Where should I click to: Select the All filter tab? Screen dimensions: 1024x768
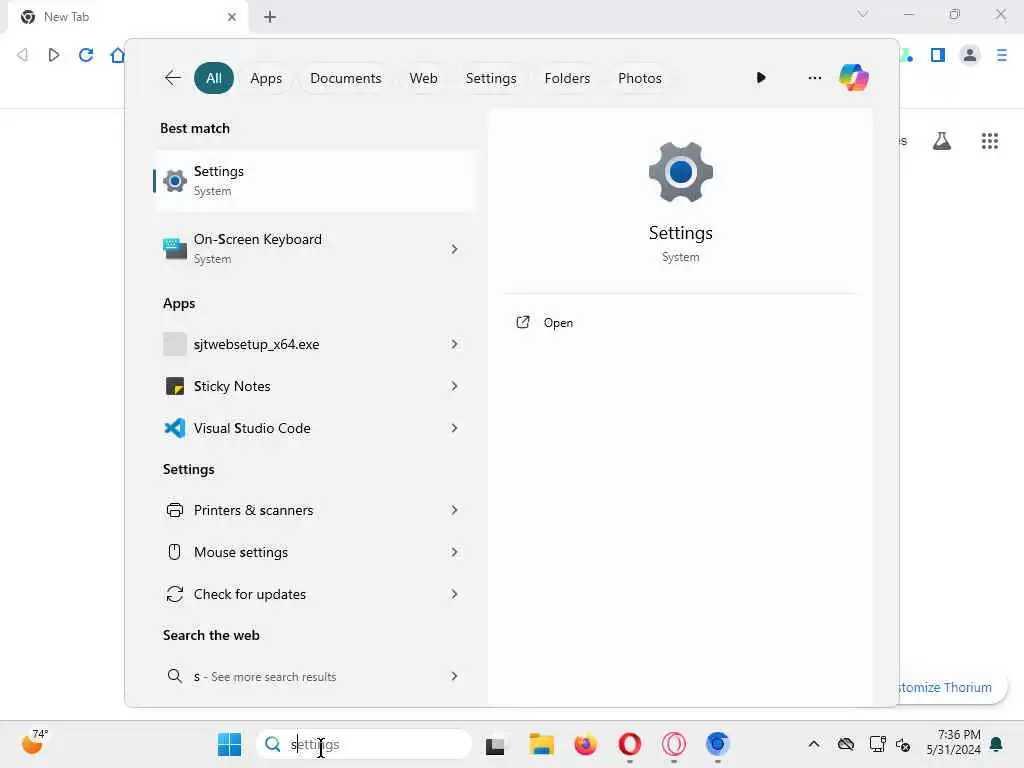[214, 78]
